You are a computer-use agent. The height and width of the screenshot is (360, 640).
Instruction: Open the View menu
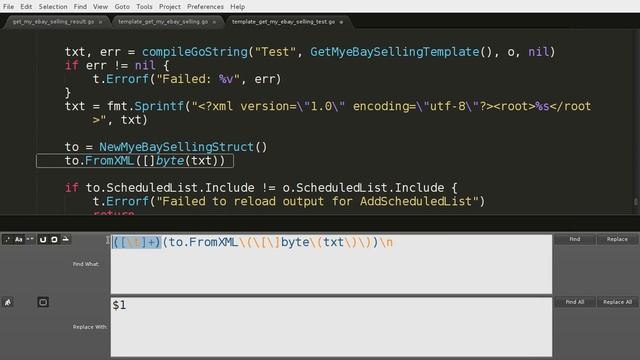[100, 7]
